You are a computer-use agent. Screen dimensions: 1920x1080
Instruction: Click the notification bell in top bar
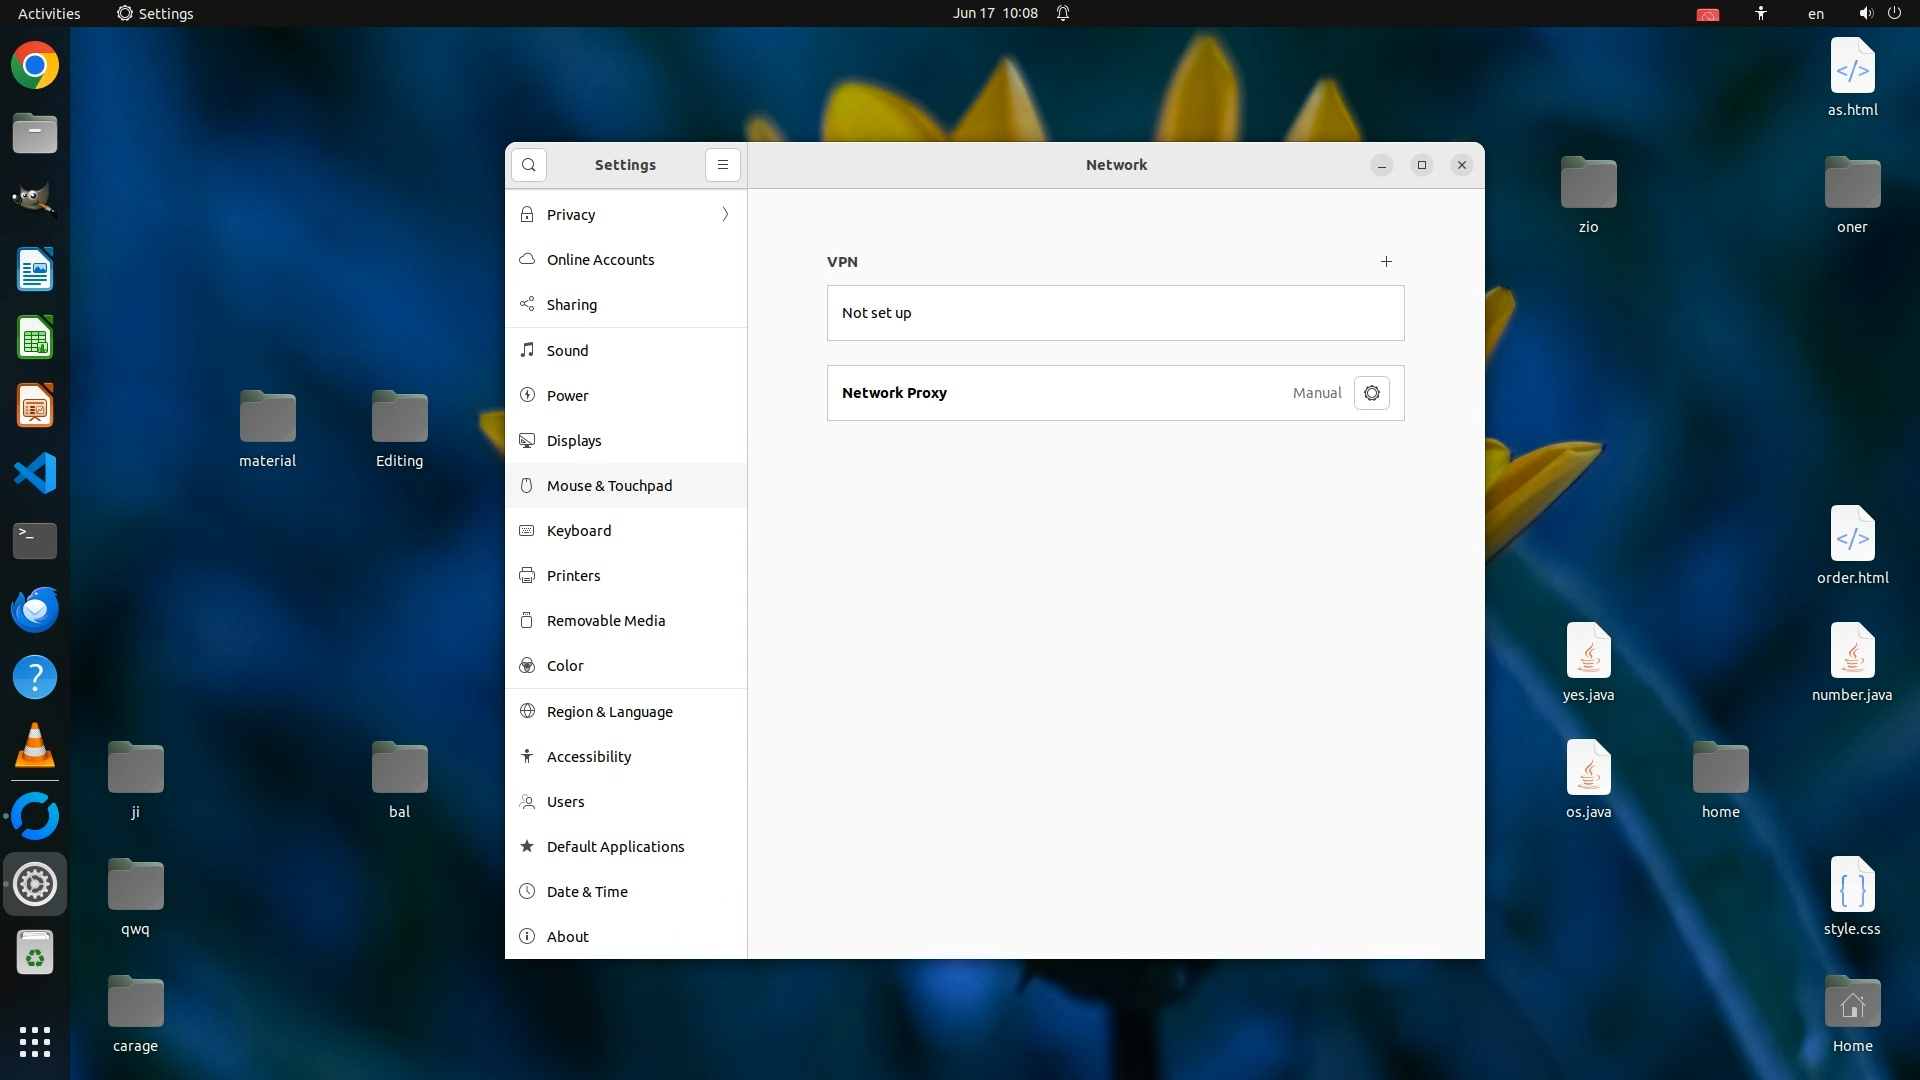point(1063,14)
